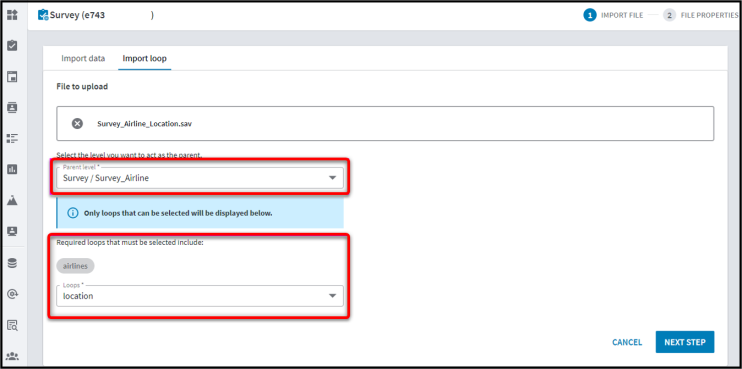Switch to the Import data tab
This screenshot has width=742, height=369.
pos(83,59)
